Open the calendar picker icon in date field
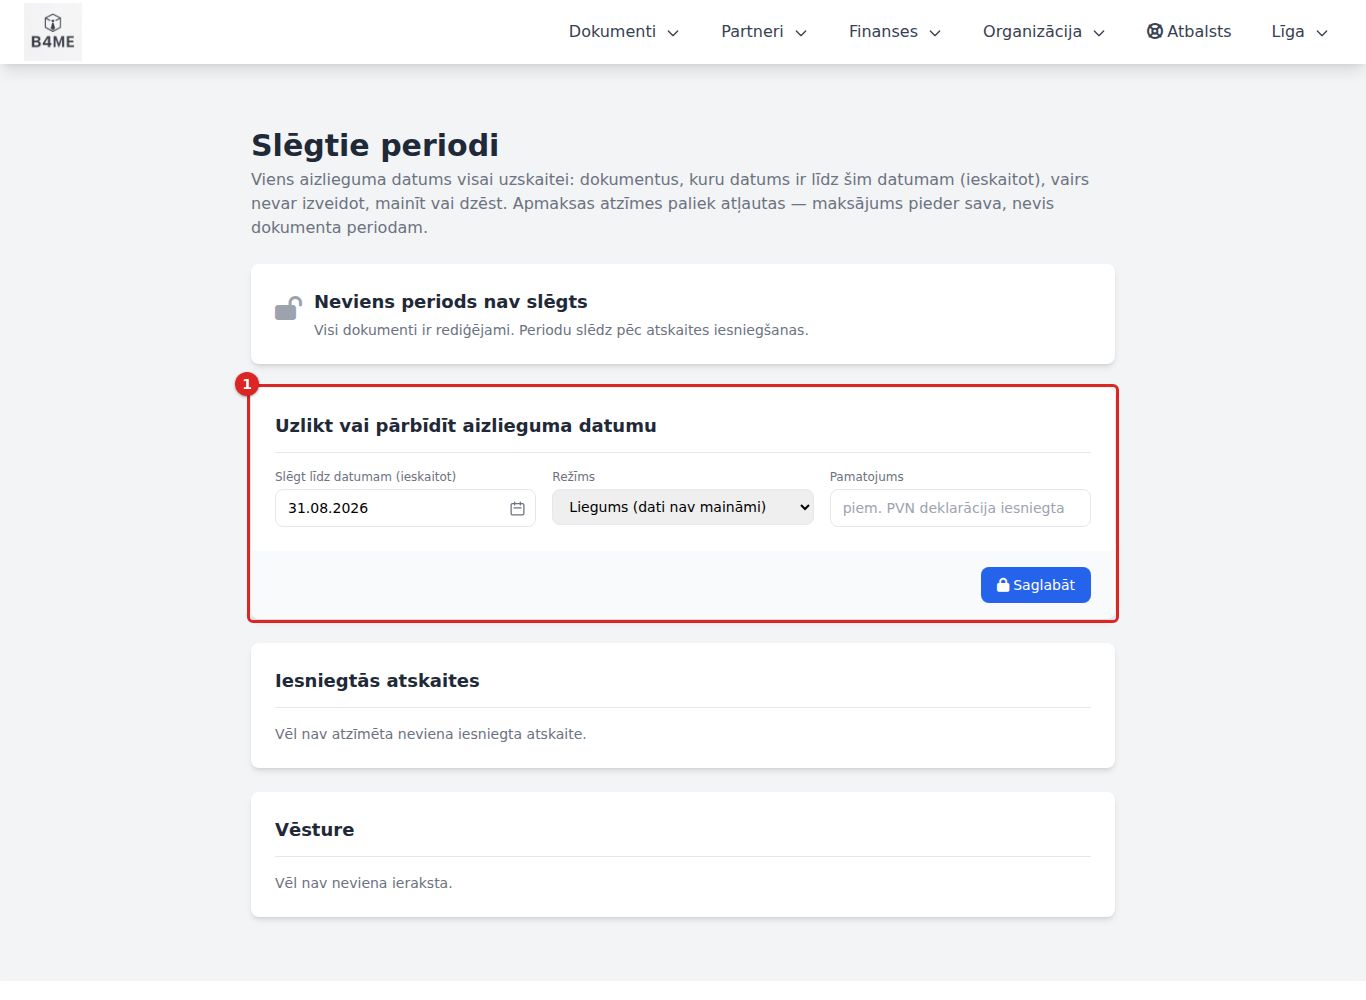Image resolution: width=1366 pixels, height=1000 pixels. 517,508
